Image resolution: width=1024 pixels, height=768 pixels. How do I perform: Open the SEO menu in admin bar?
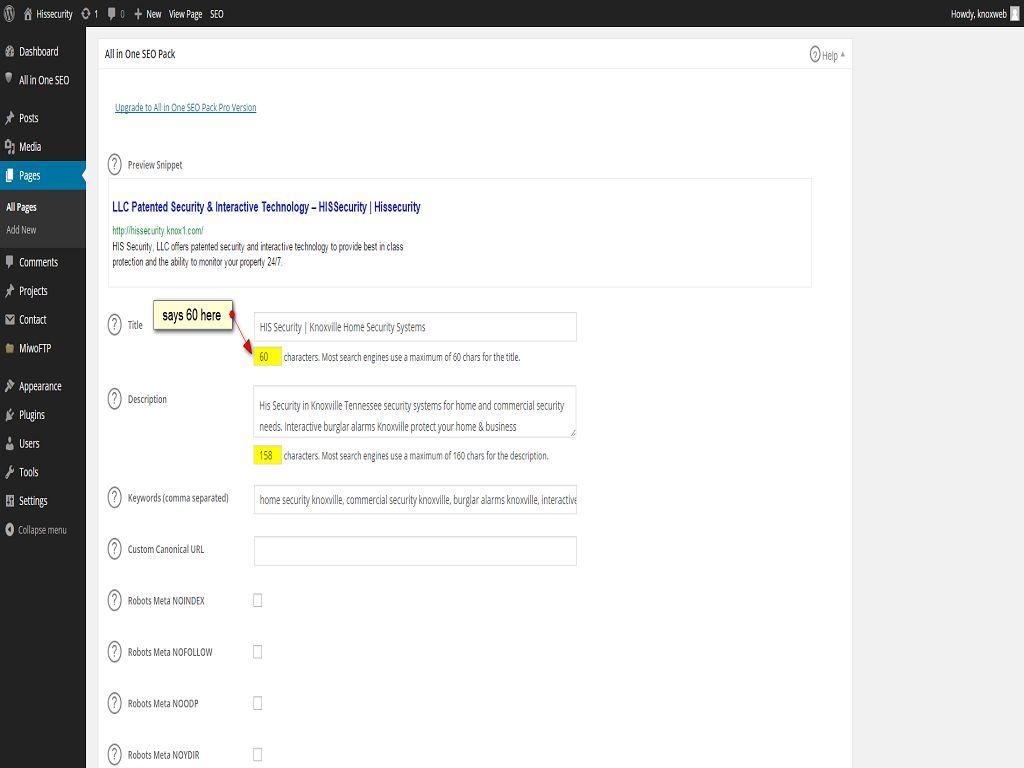coord(217,14)
